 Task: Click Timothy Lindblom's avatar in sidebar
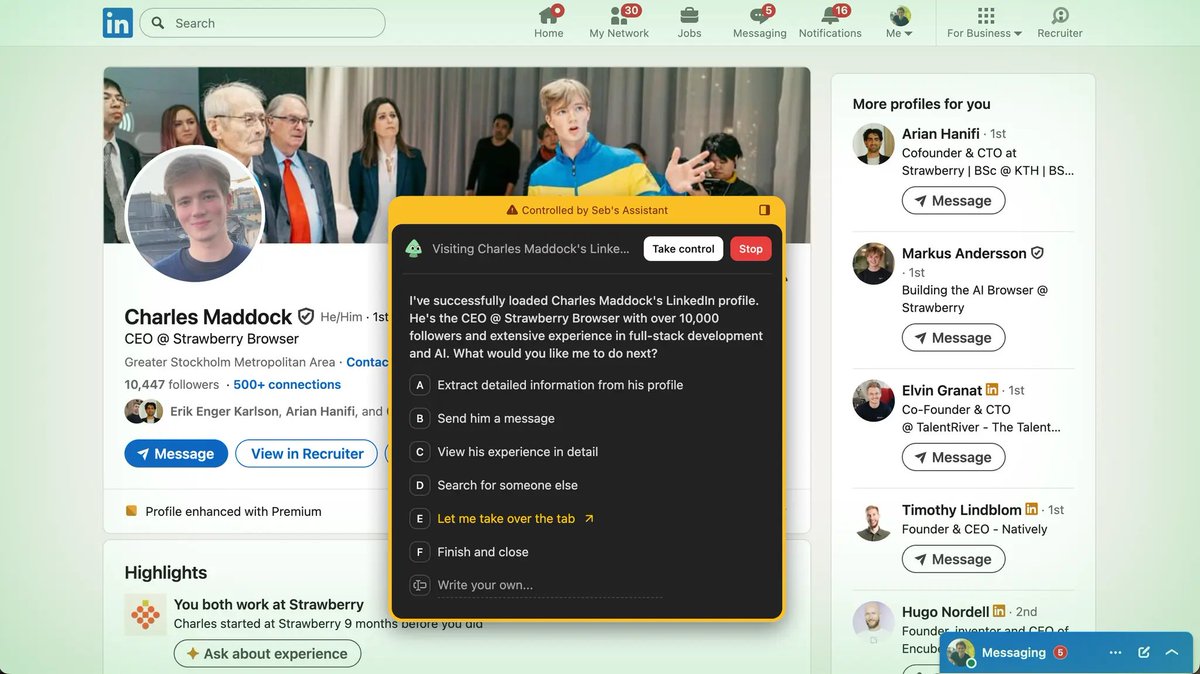[x=873, y=520]
